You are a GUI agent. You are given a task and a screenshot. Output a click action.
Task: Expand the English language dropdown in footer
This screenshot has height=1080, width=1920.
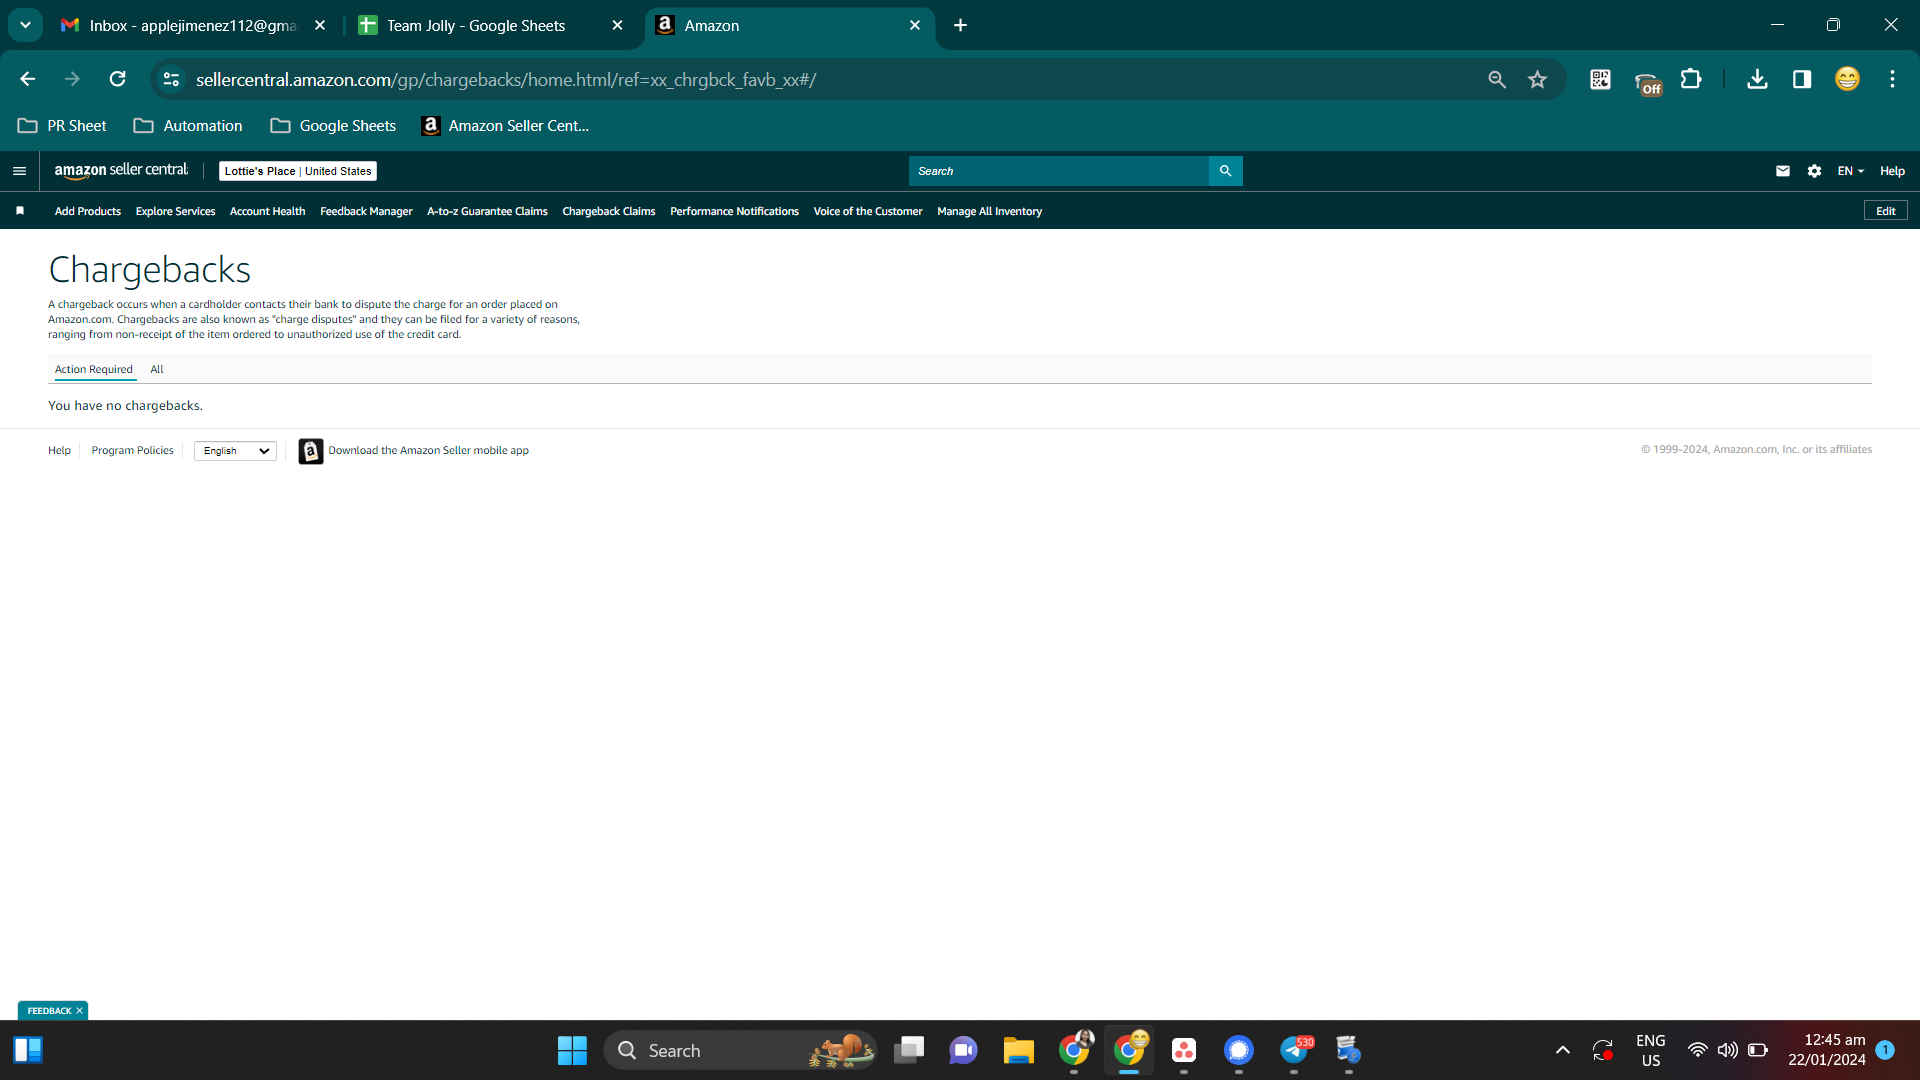[x=235, y=451]
